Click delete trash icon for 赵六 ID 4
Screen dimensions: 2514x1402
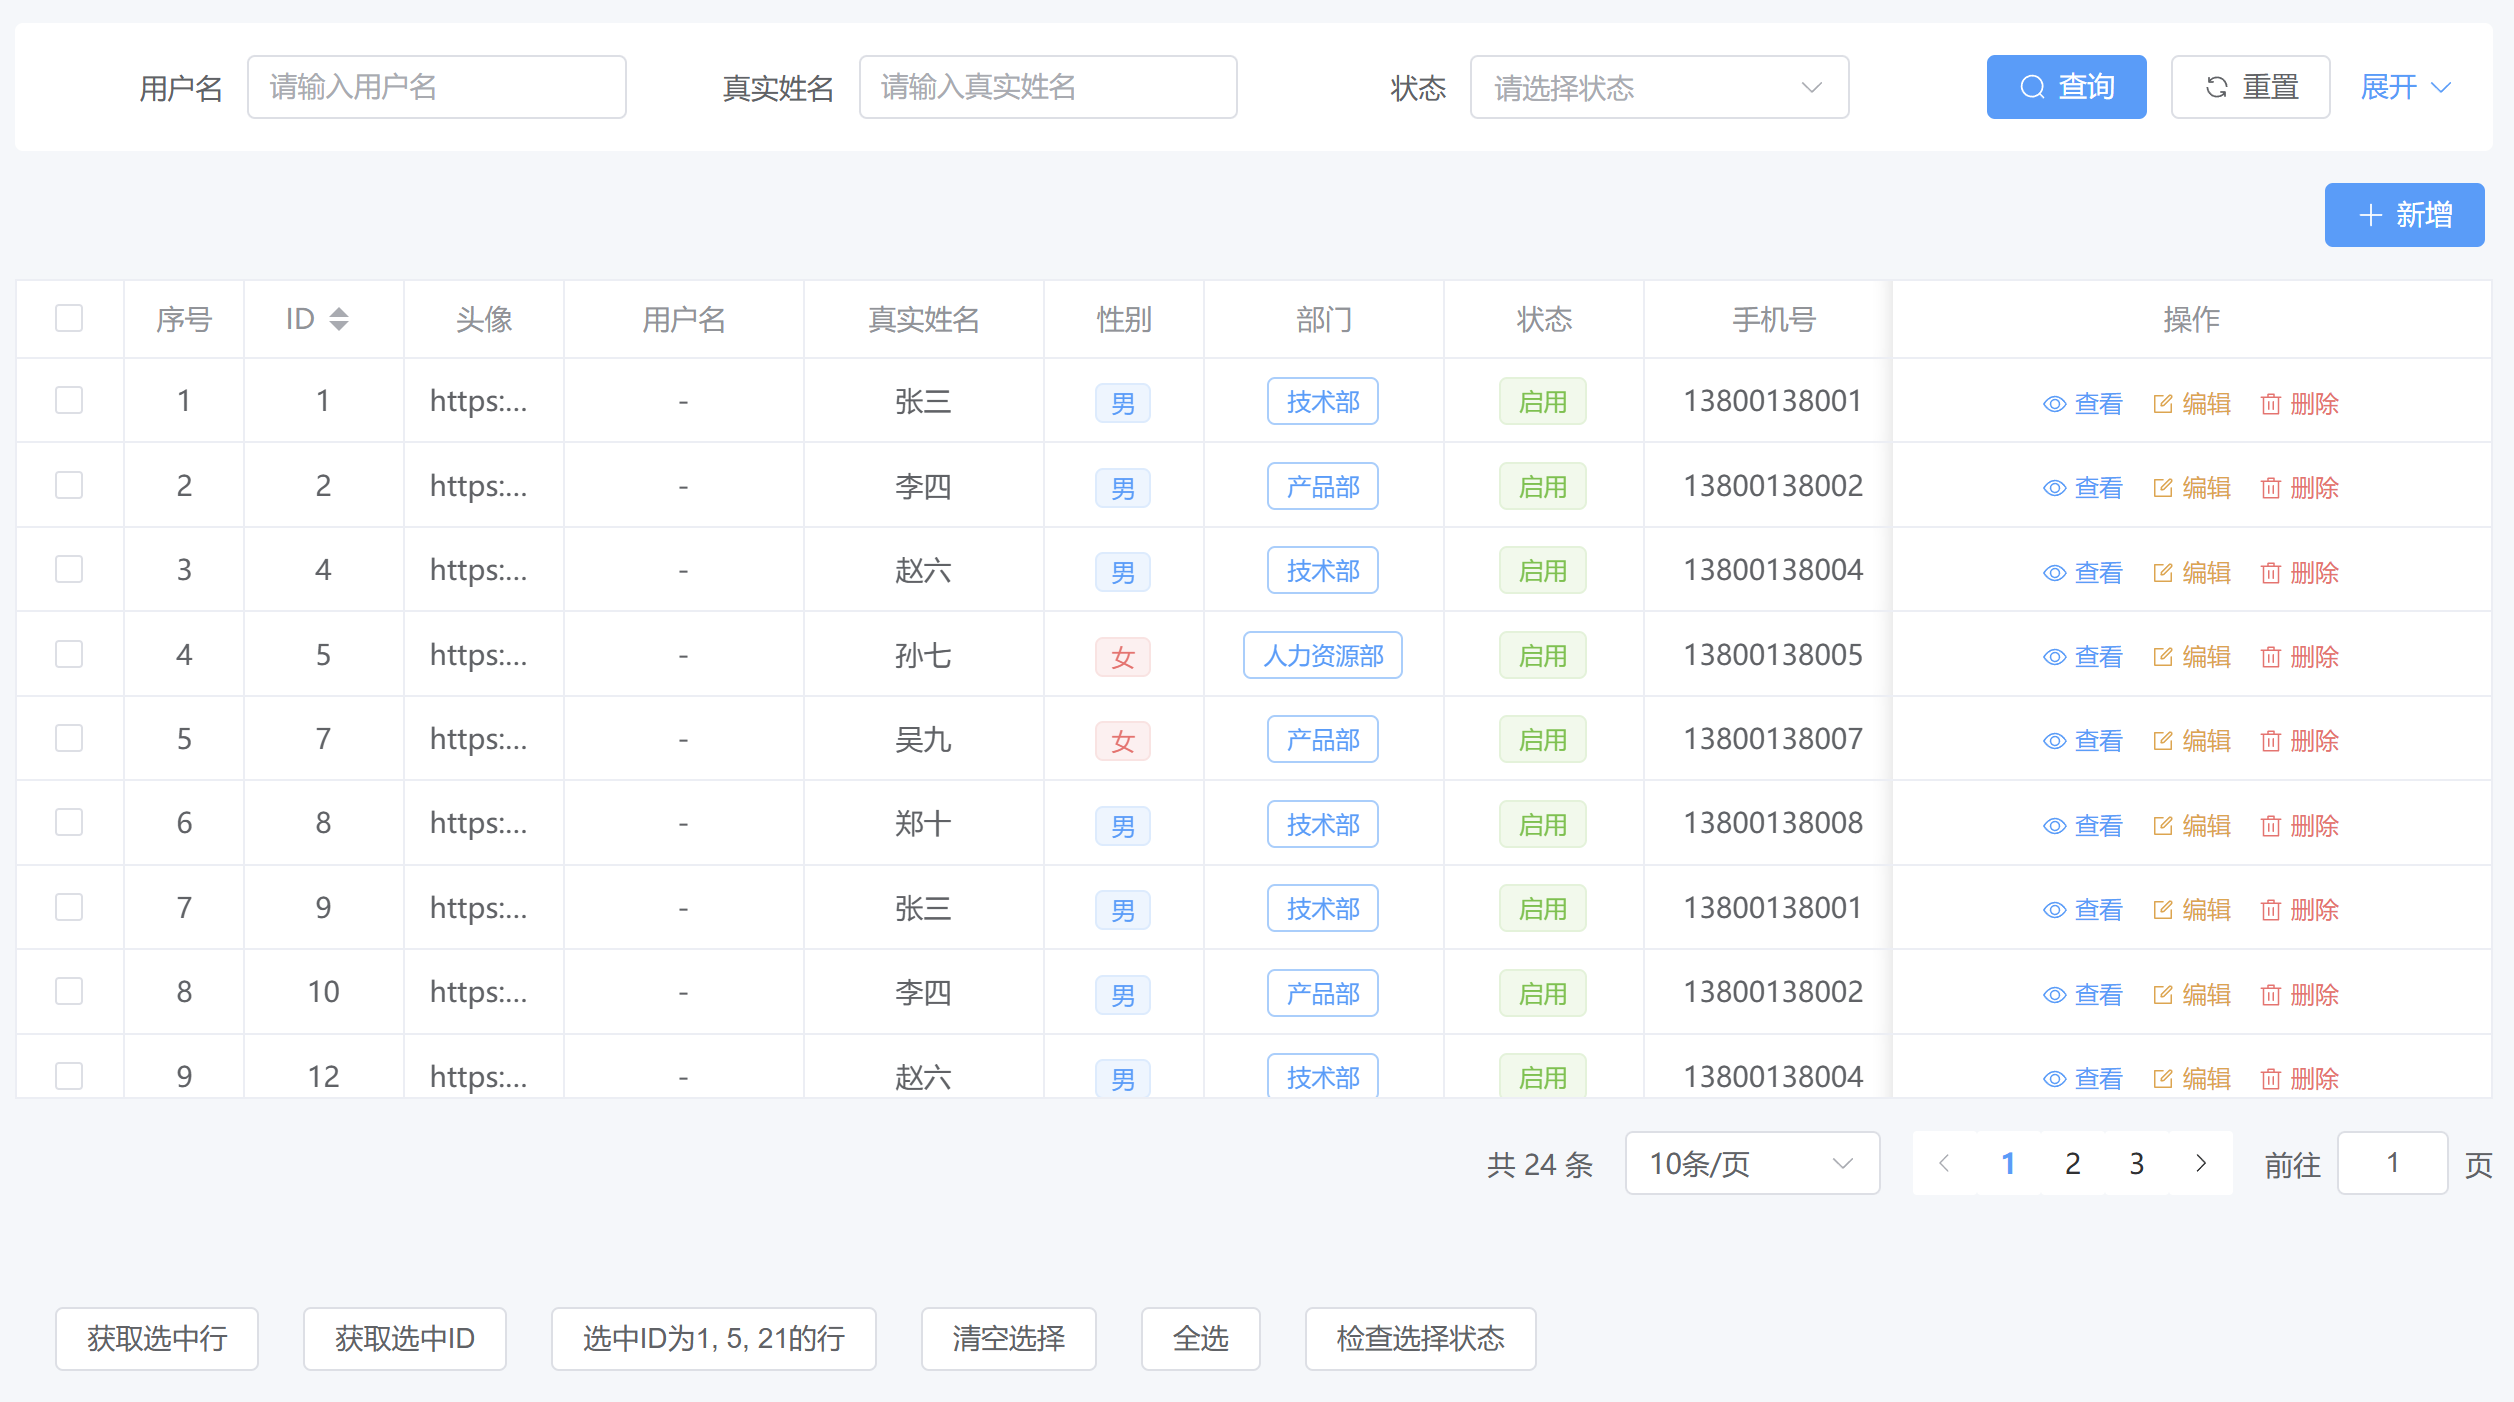(x=2270, y=573)
